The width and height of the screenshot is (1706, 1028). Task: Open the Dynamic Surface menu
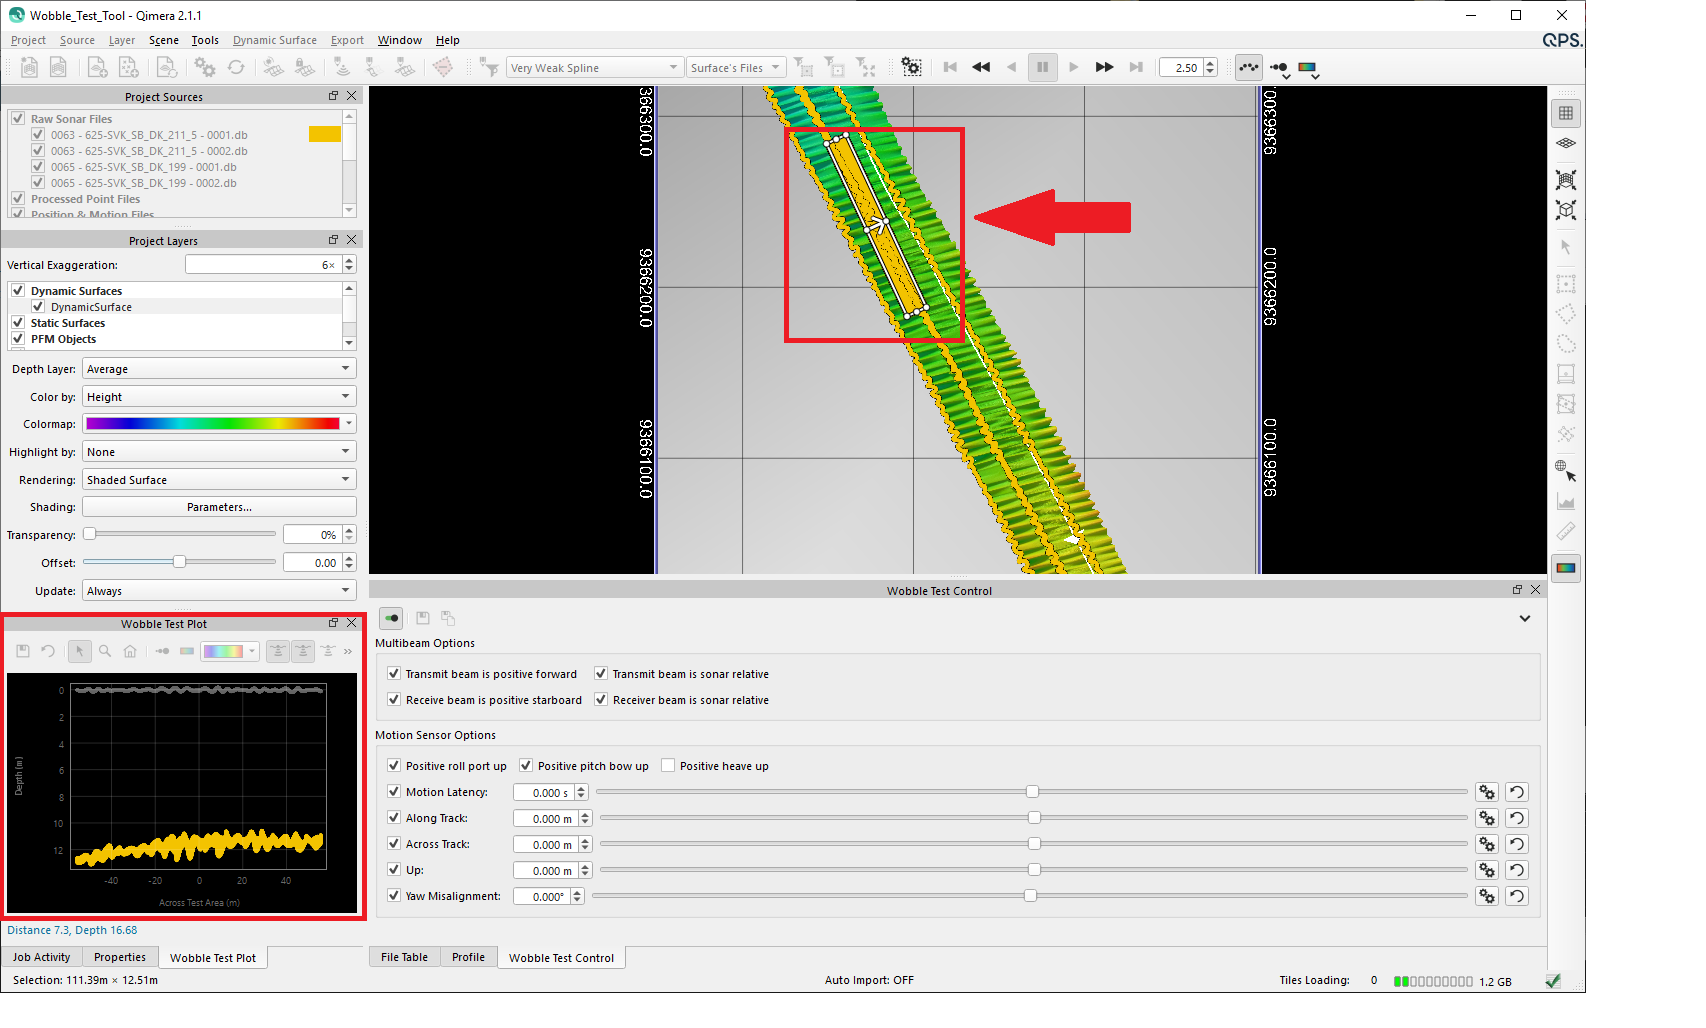tap(275, 40)
